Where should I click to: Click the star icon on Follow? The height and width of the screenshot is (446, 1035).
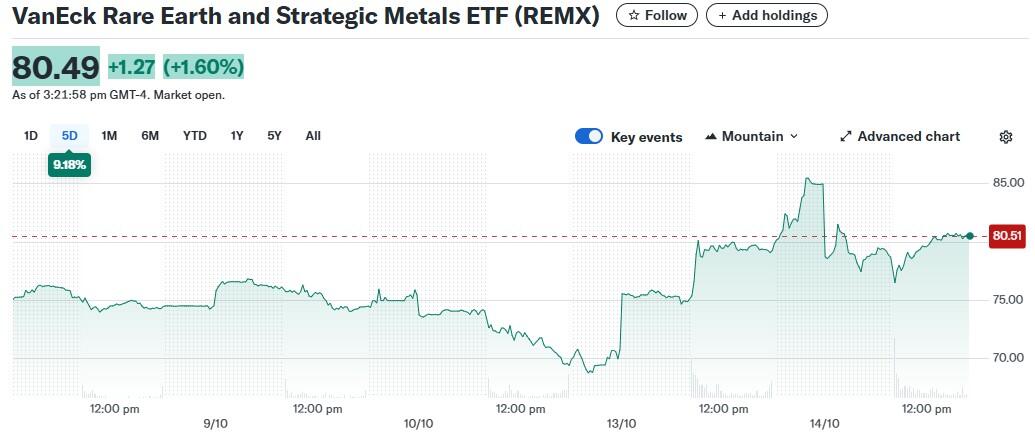pos(633,15)
